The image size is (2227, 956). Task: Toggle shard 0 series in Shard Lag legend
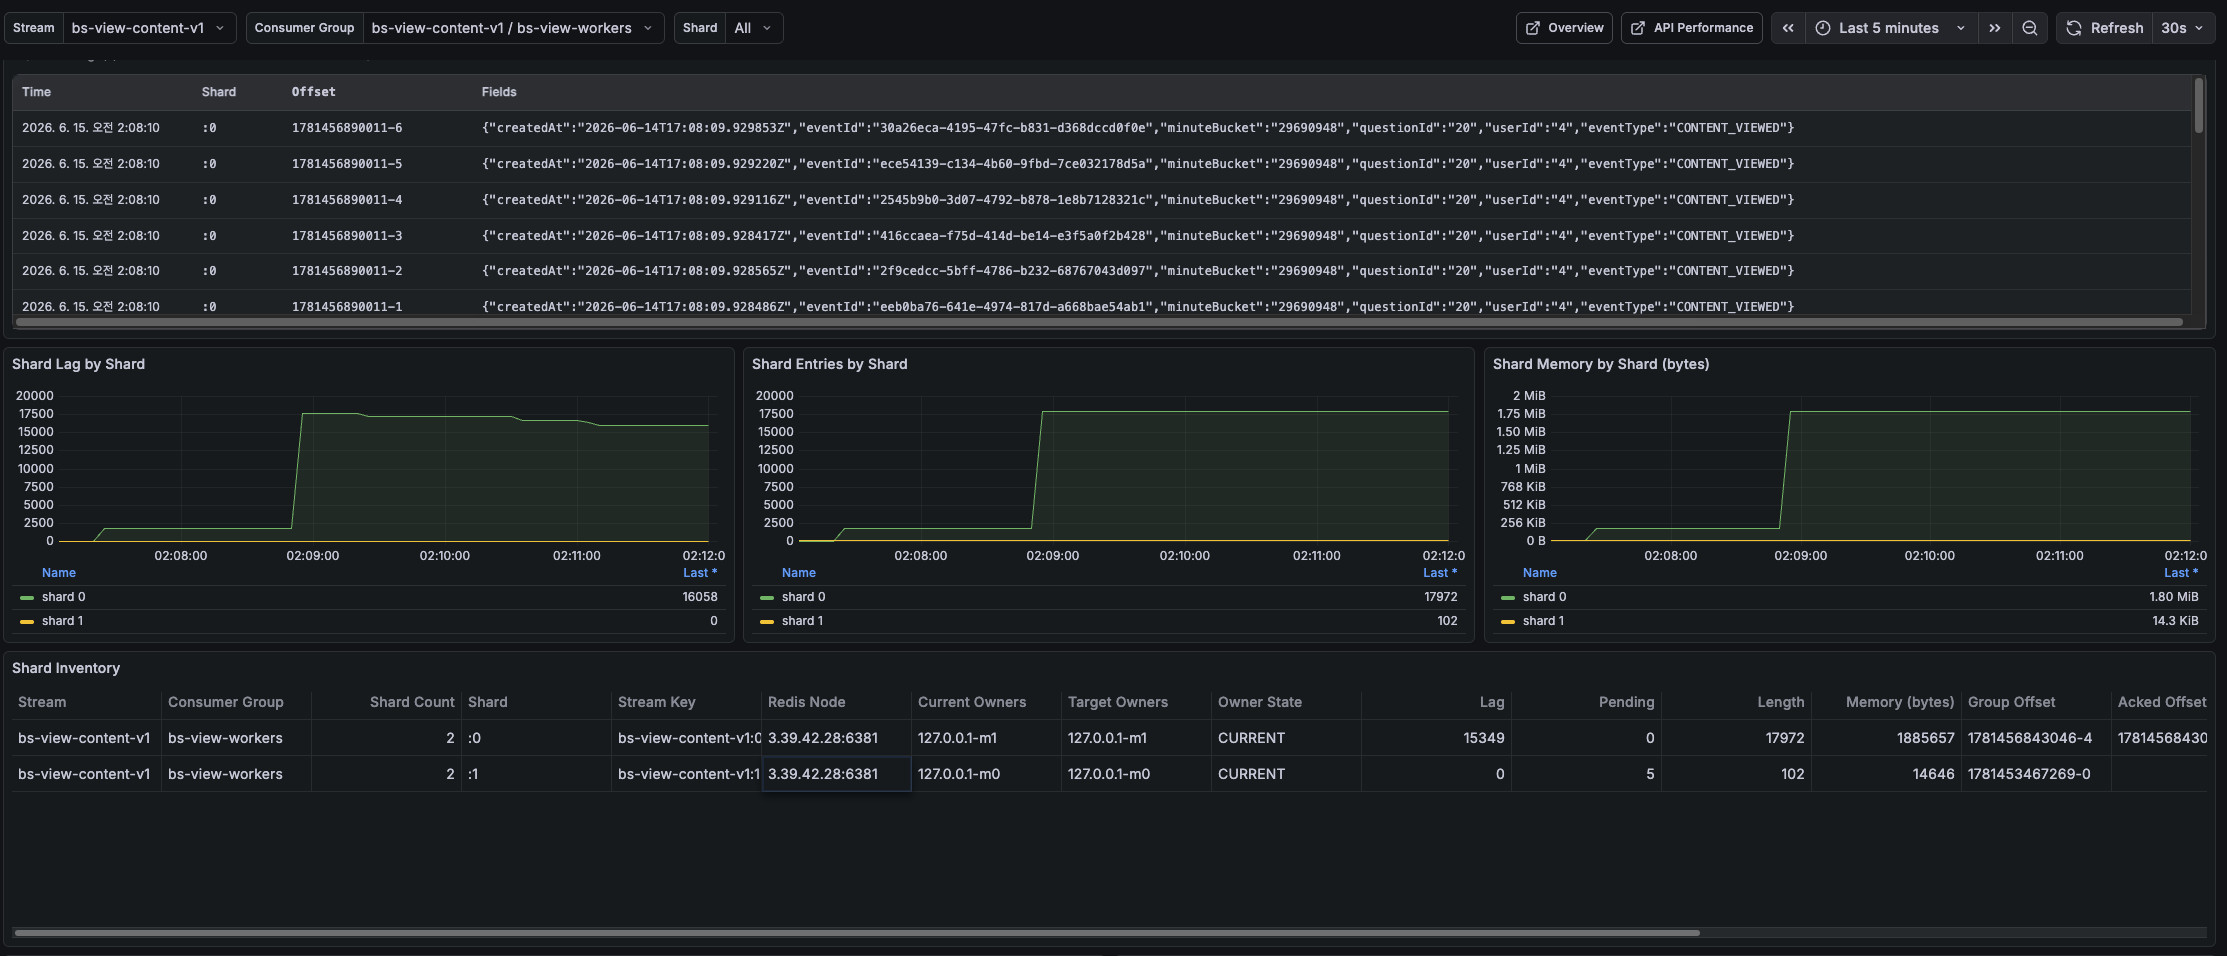point(64,597)
